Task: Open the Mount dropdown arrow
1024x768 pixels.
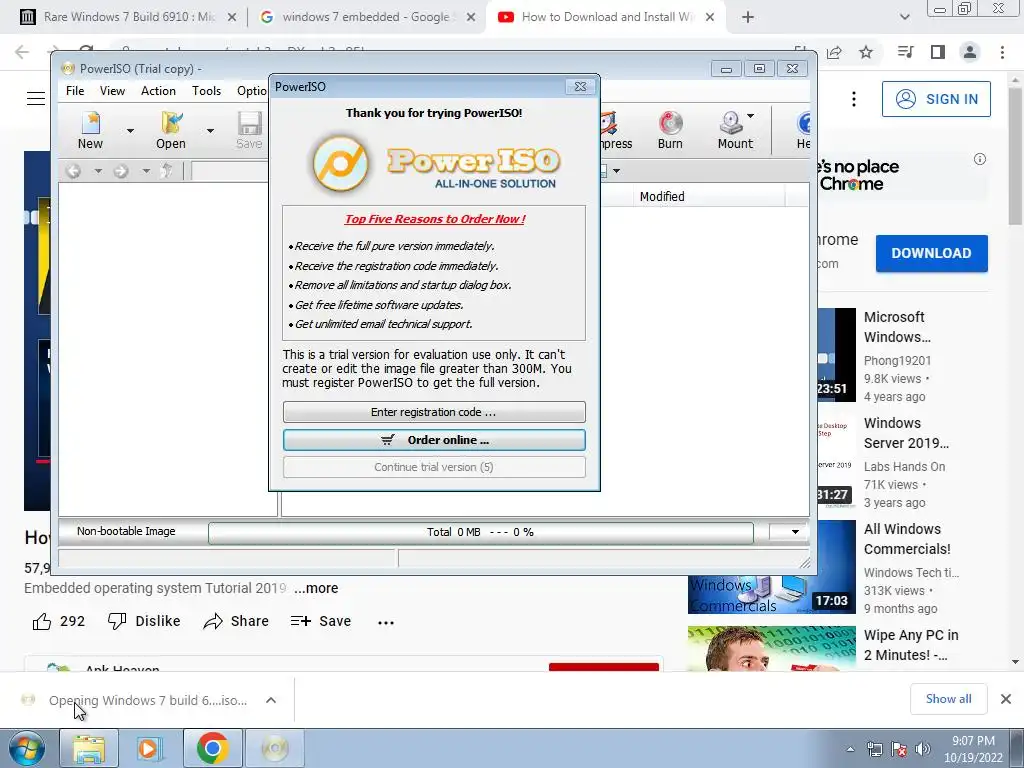Action: tap(750, 116)
